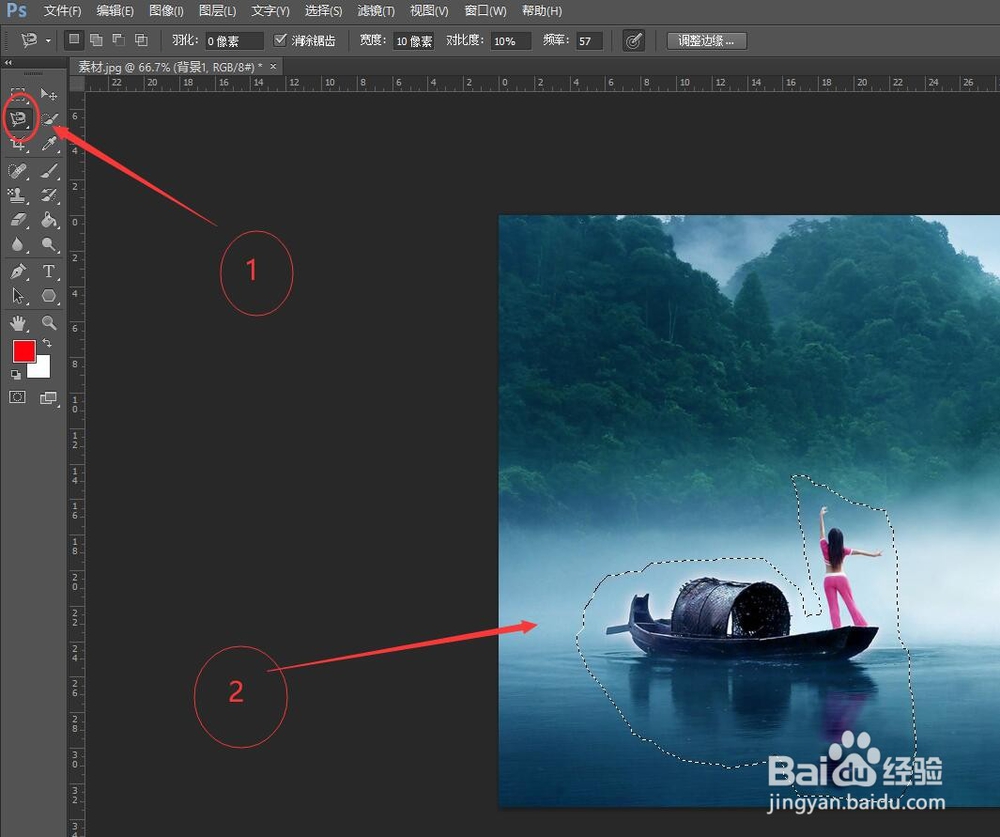The height and width of the screenshot is (837, 1000).
Task: Choose Subtract from Selection mode
Action: click(119, 40)
